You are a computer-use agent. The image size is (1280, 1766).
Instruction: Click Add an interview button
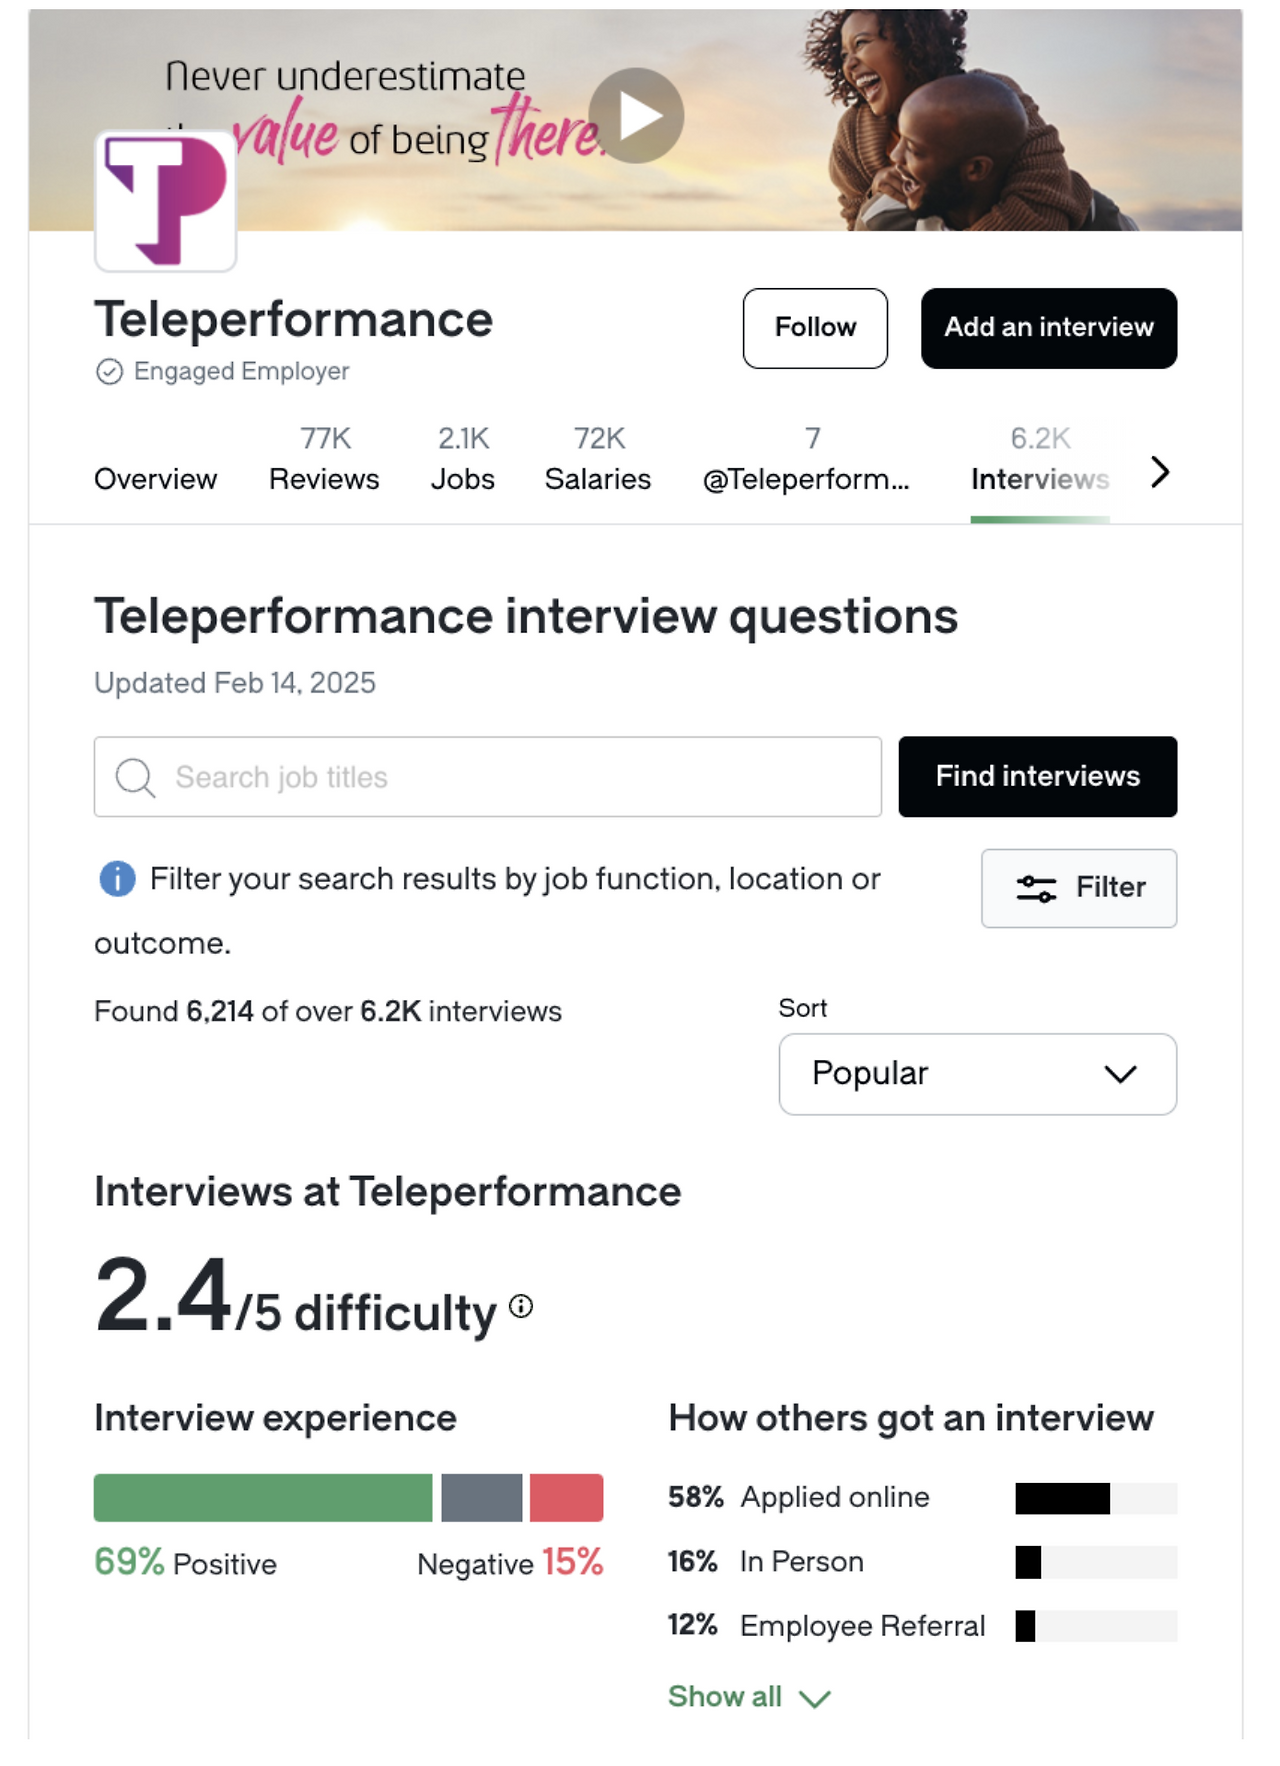(x=1048, y=328)
